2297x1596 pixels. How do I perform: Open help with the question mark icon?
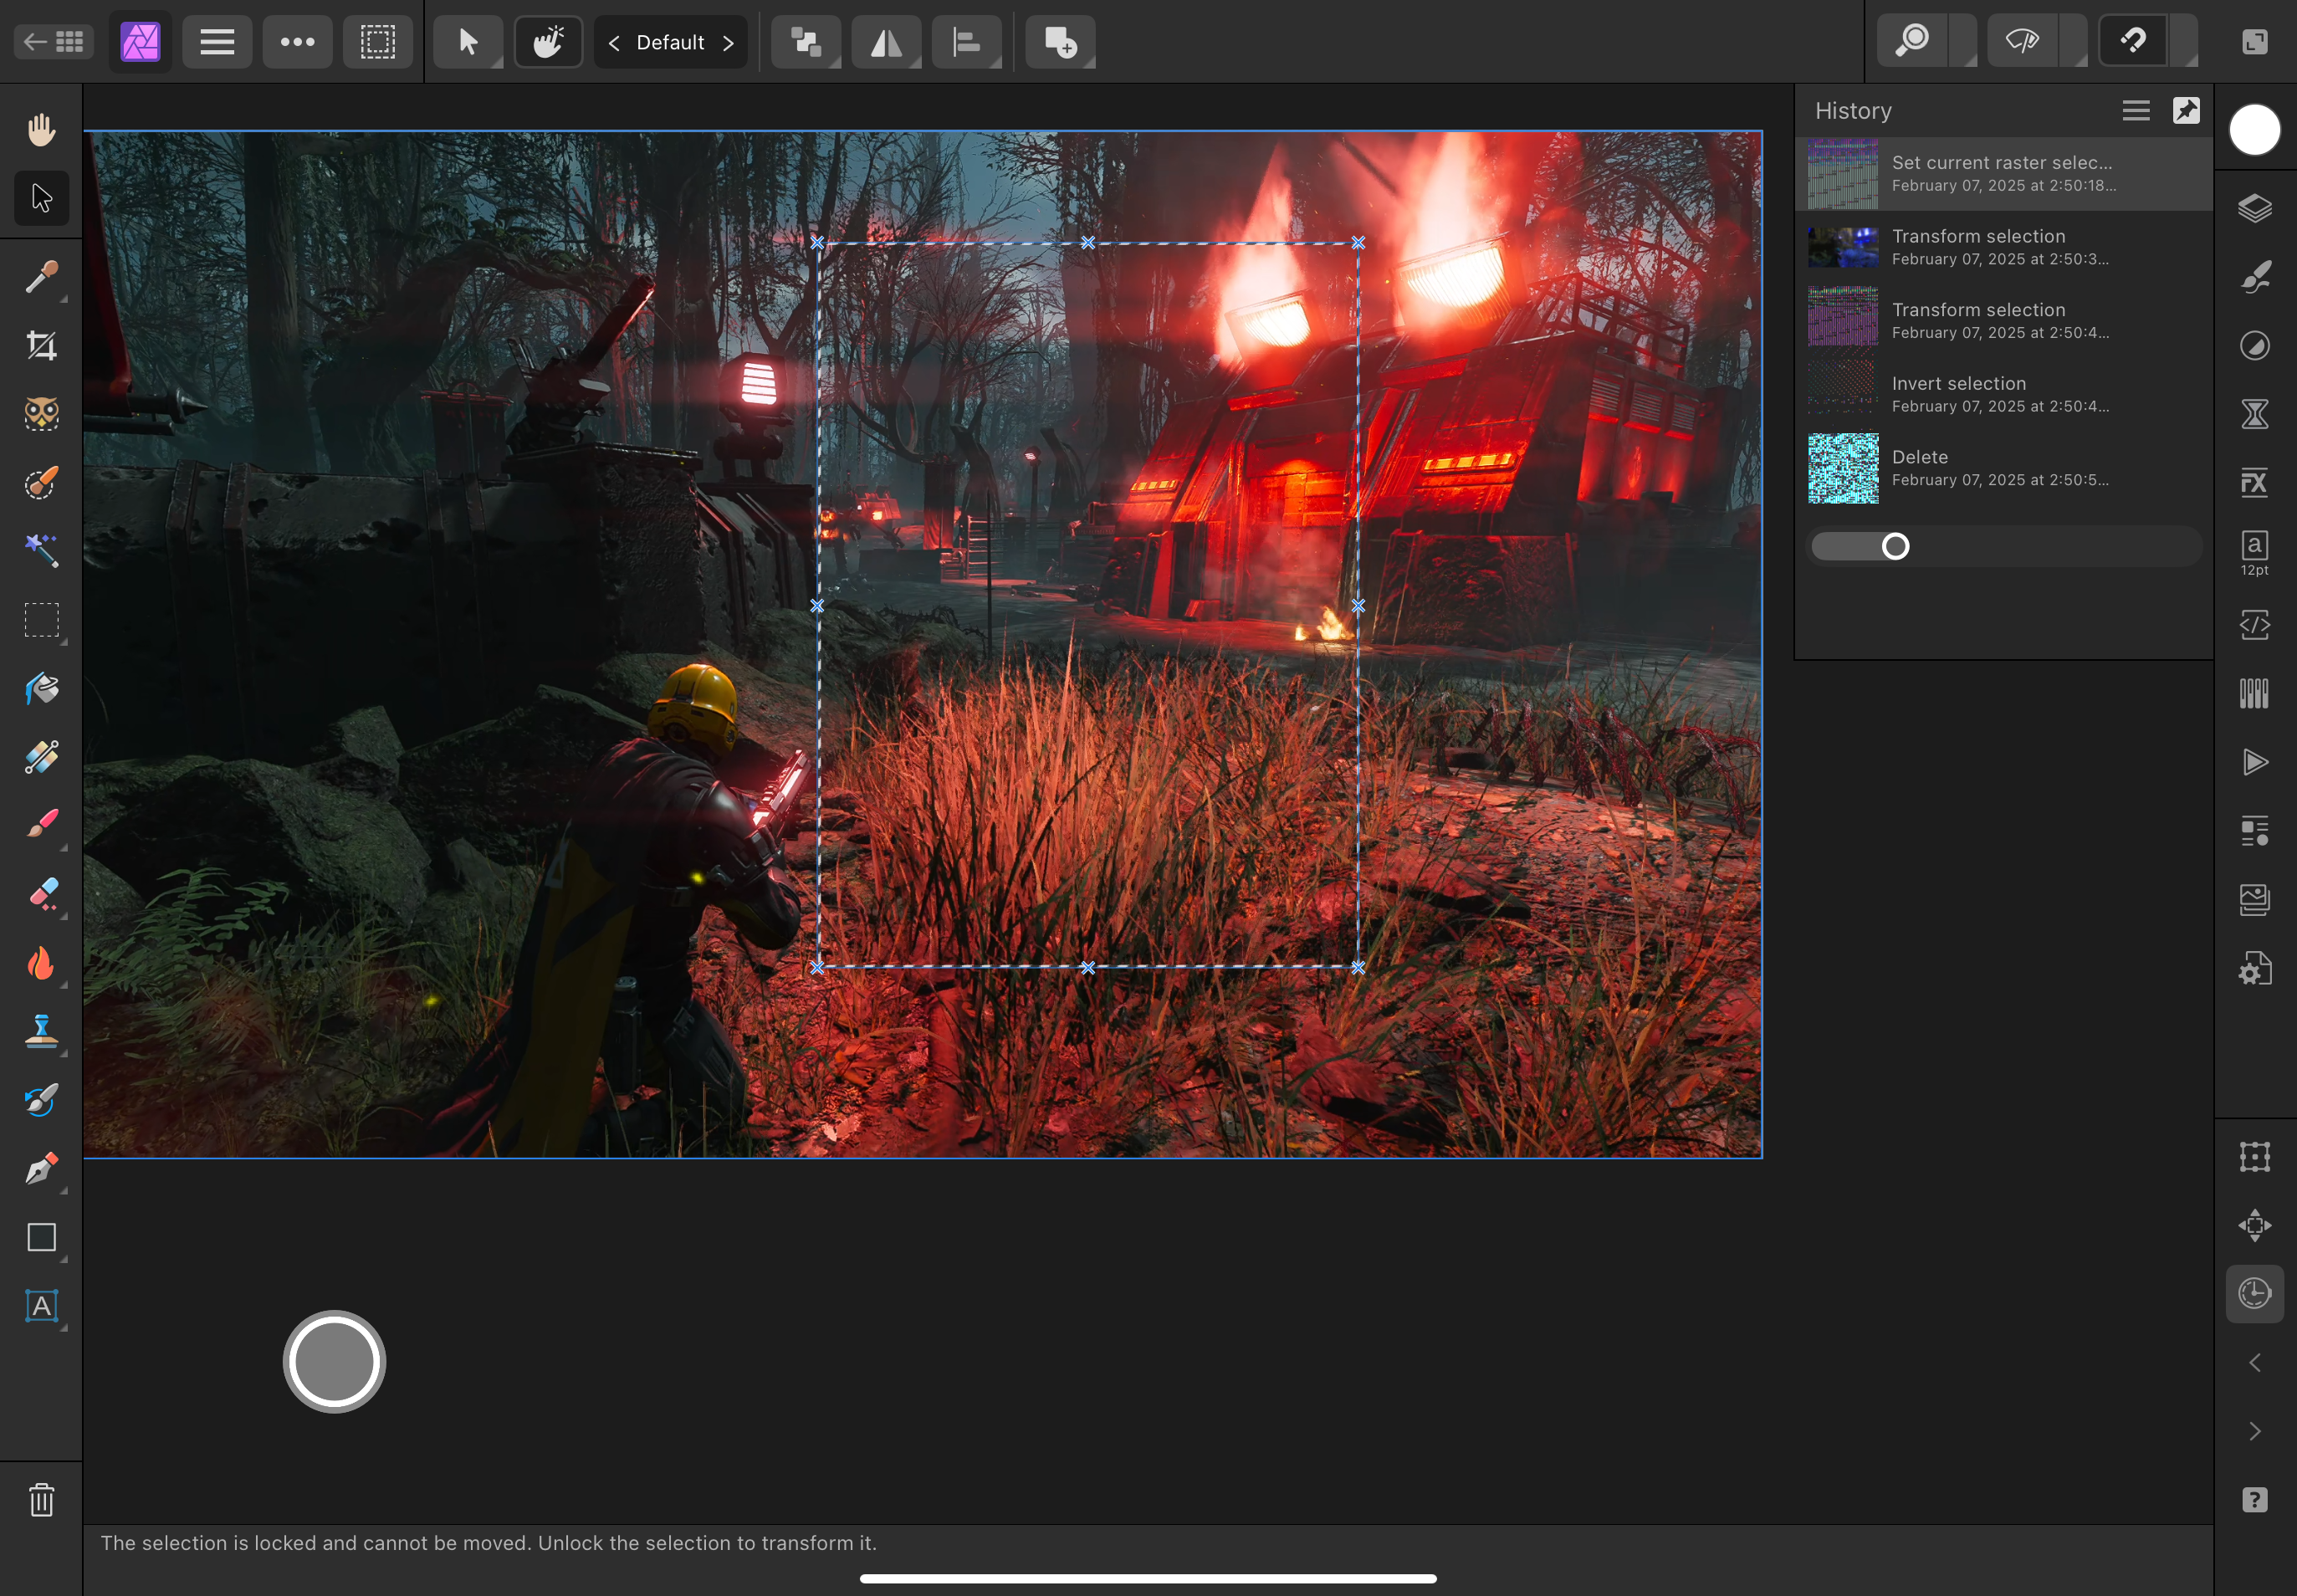click(2254, 1500)
